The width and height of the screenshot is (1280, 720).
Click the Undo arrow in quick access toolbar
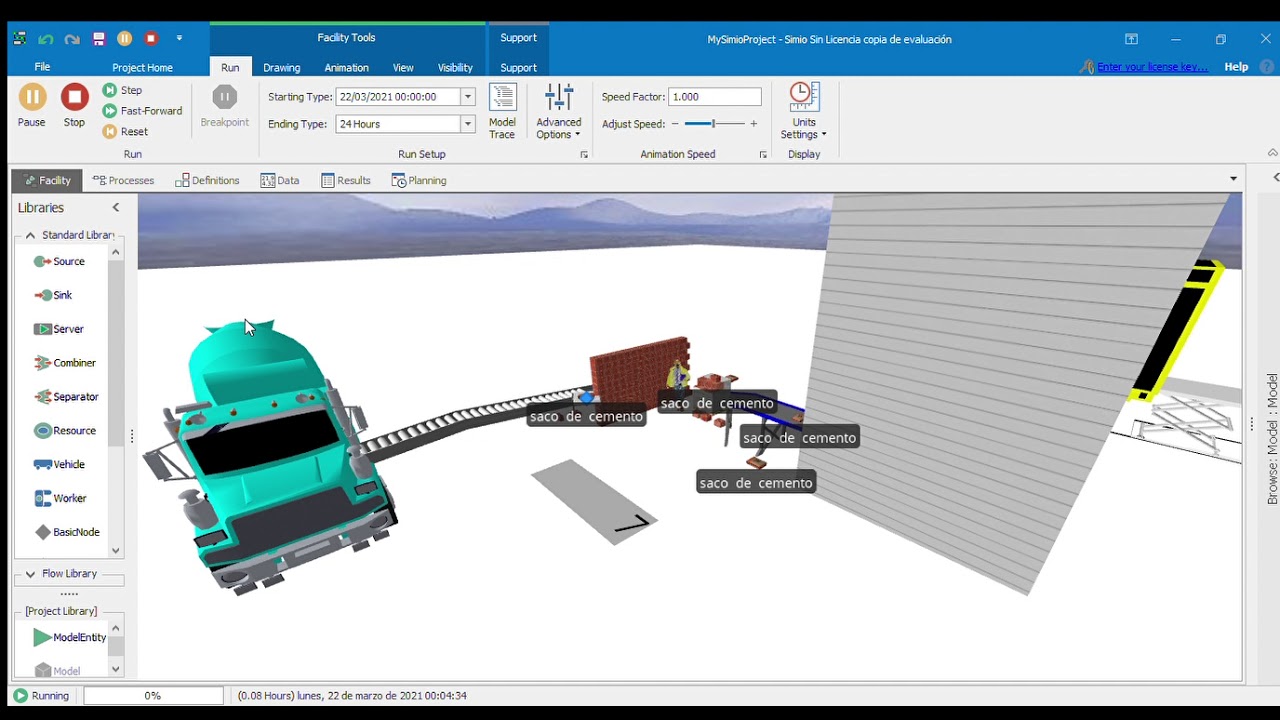[x=45, y=39]
